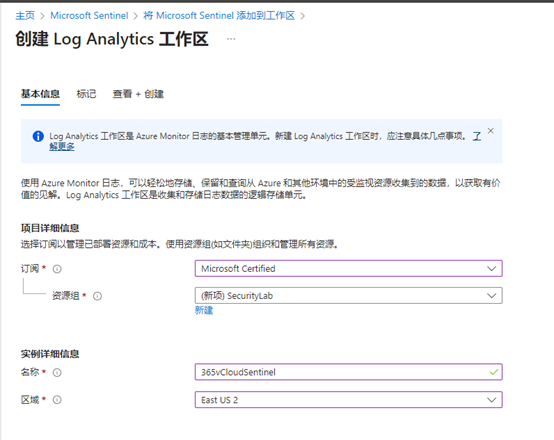Dismiss the blue information banner
This screenshot has width=554, height=440.
point(490,131)
